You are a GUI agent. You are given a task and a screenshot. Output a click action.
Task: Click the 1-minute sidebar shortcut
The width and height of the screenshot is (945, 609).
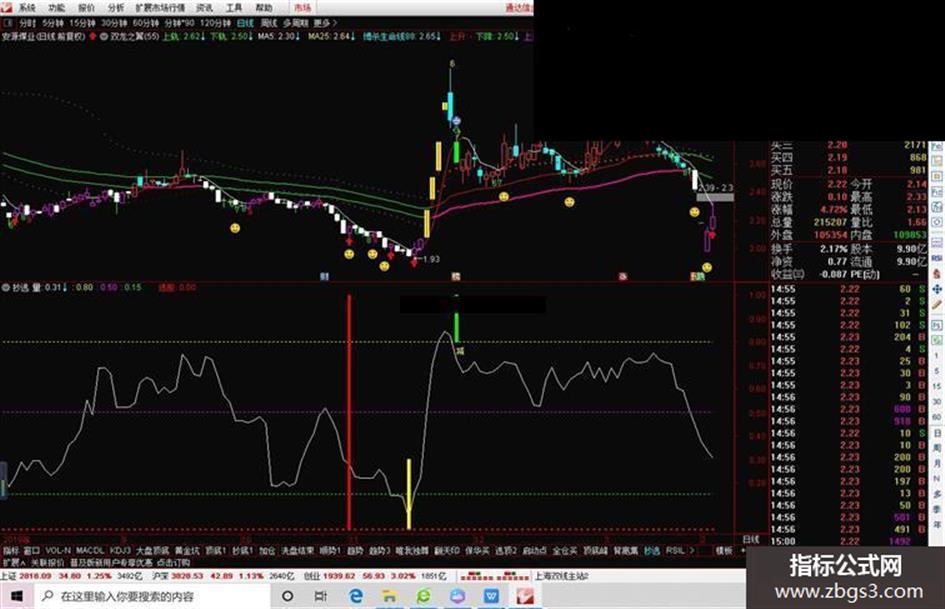click(937, 356)
